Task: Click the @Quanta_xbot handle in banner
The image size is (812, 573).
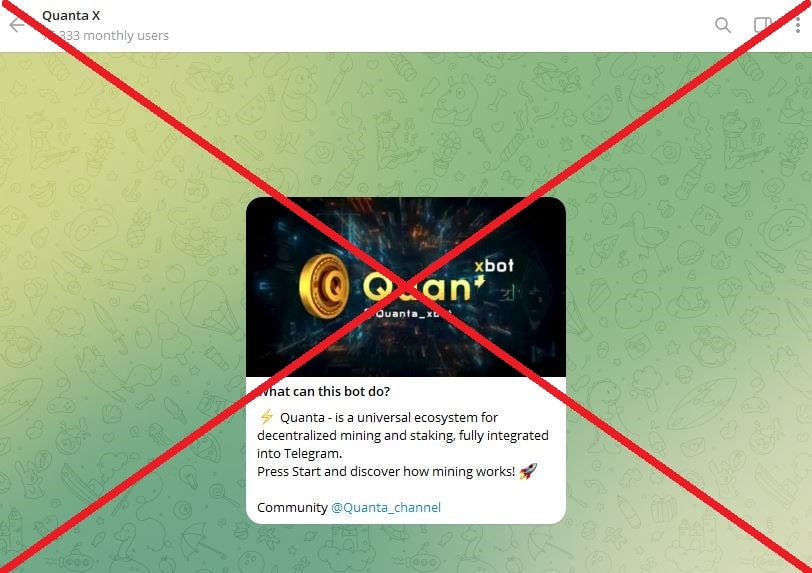Action: point(409,313)
